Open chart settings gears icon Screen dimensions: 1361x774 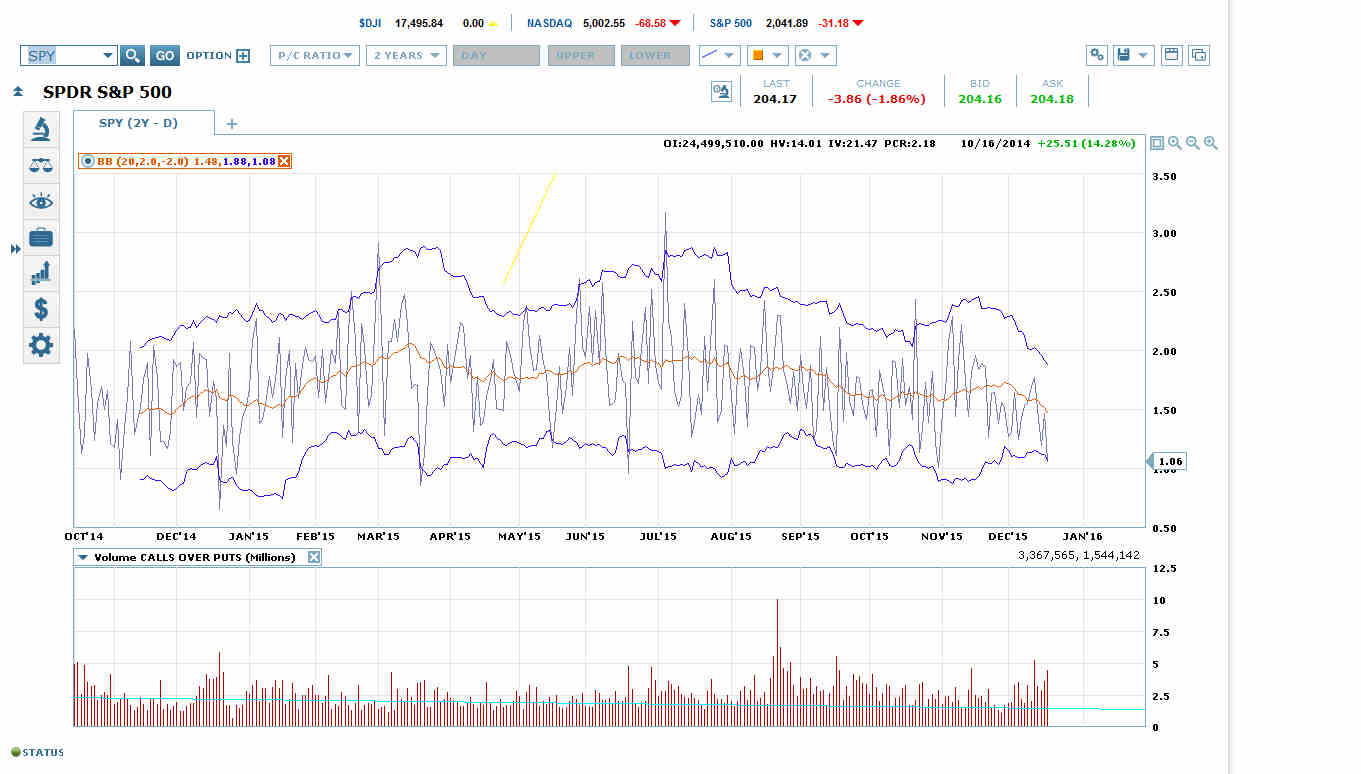pos(1097,55)
